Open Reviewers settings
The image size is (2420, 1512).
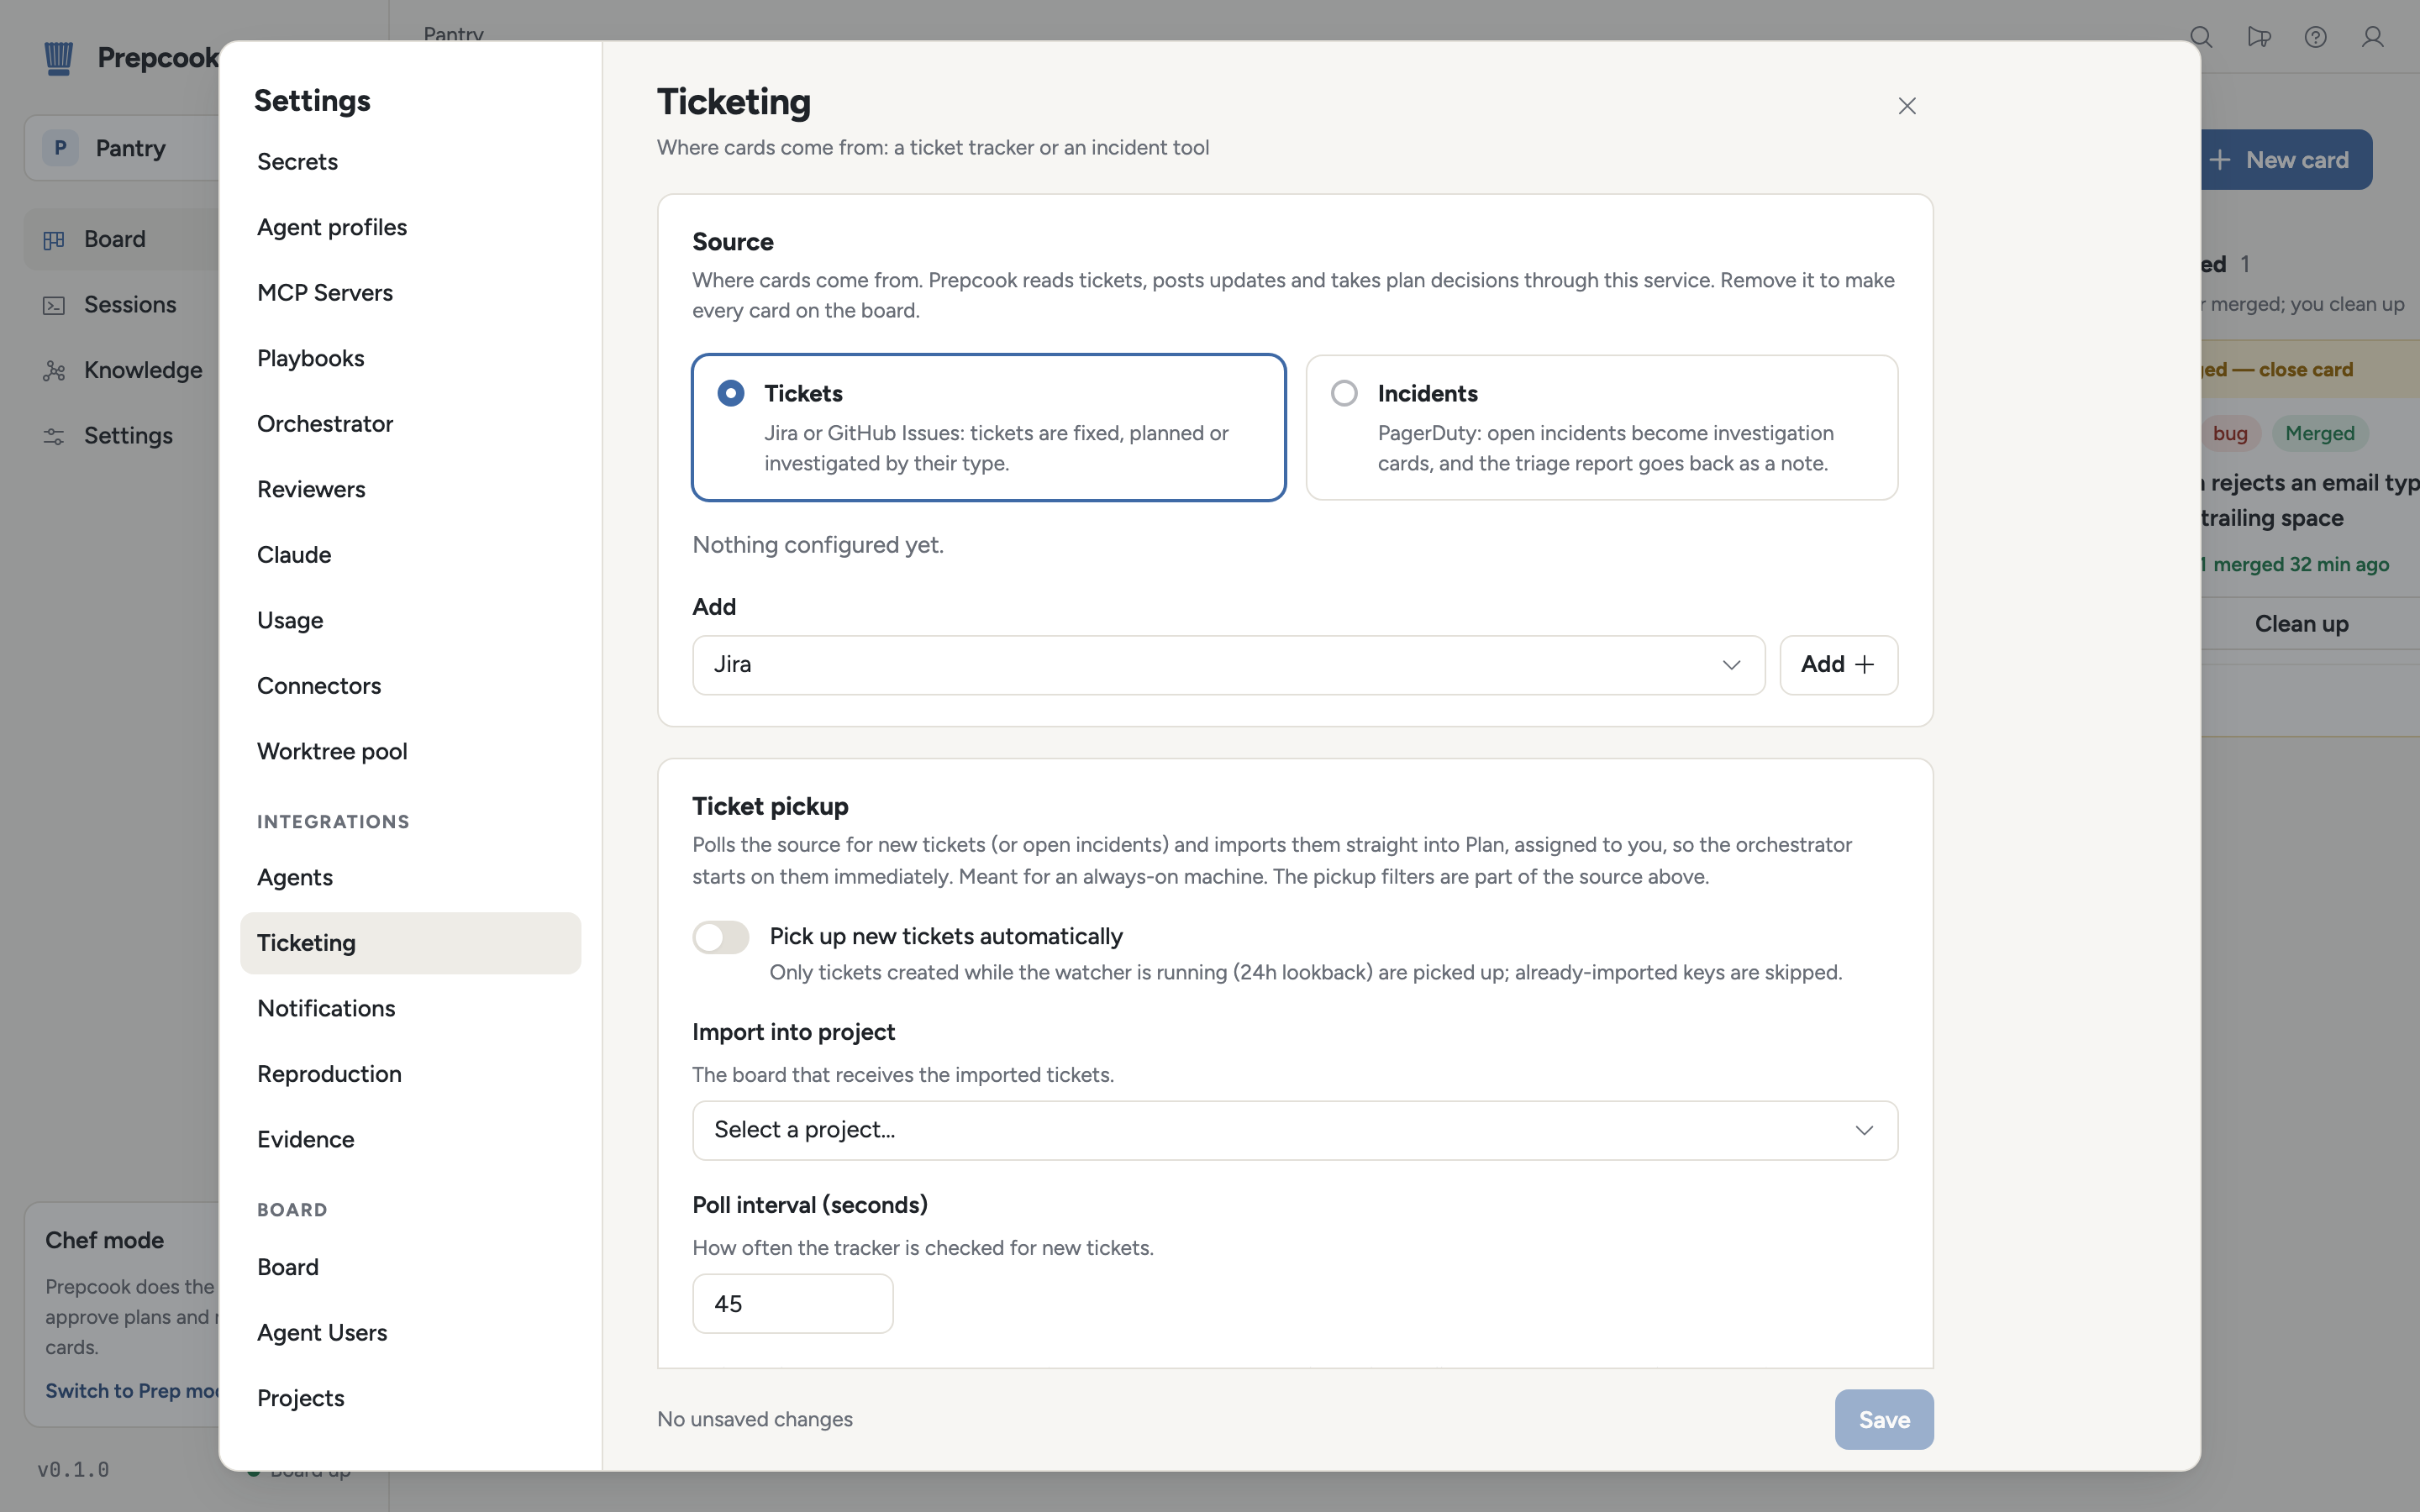click(x=410, y=489)
